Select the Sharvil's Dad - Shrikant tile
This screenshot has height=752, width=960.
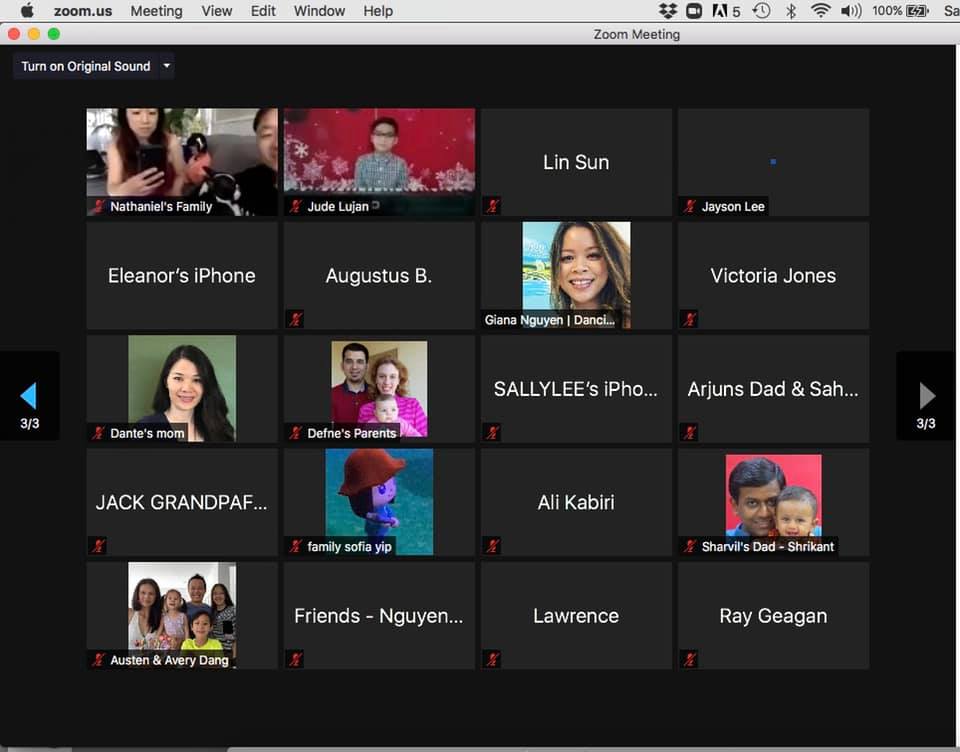(x=773, y=501)
